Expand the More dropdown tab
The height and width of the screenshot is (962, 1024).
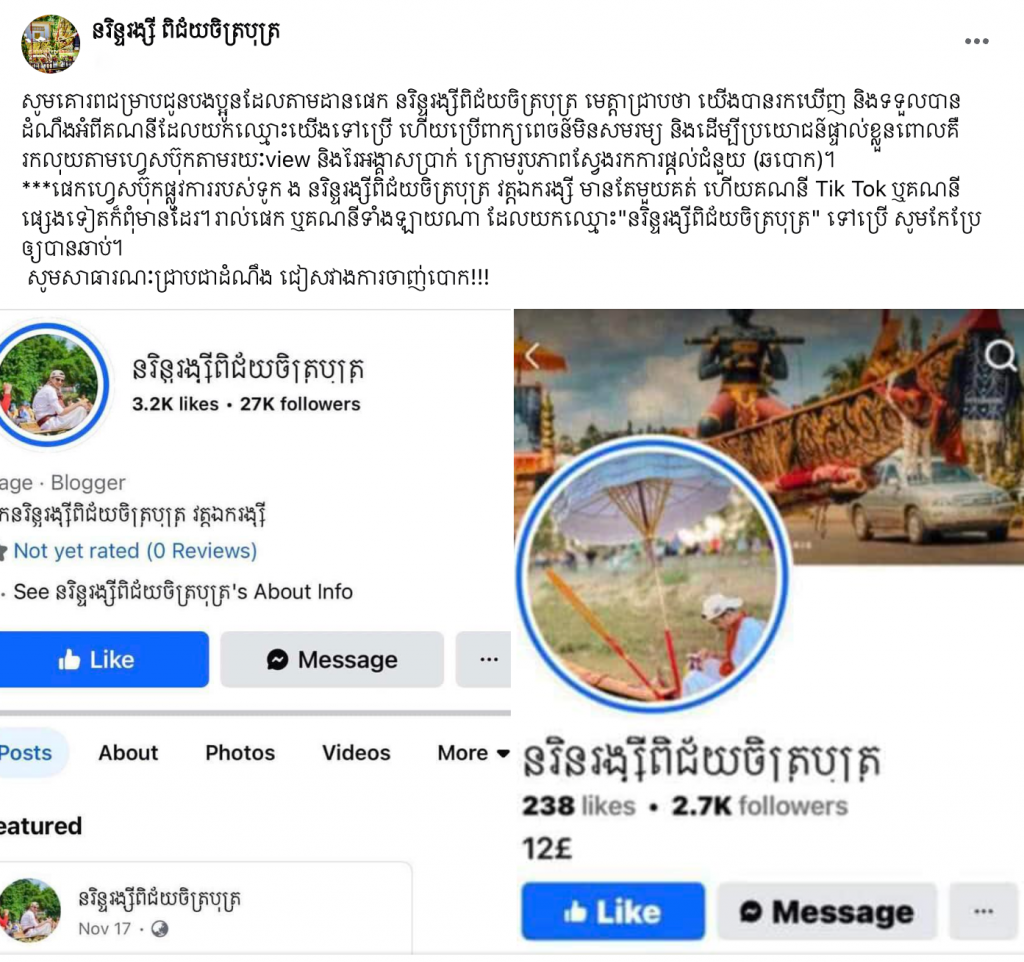point(473,753)
